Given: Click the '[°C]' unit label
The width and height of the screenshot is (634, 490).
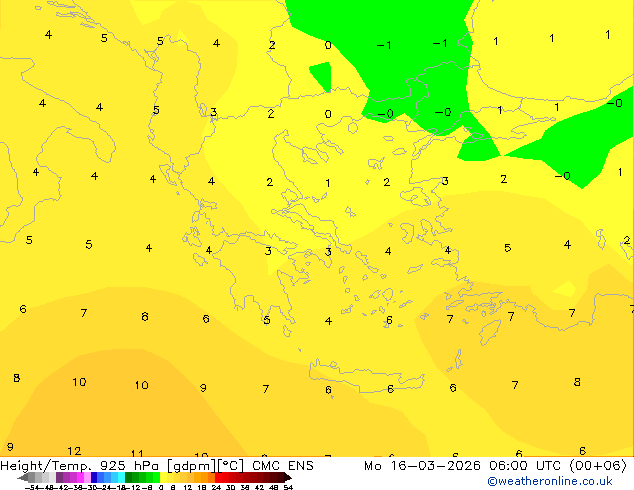Looking at the screenshot, I should [231, 466].
